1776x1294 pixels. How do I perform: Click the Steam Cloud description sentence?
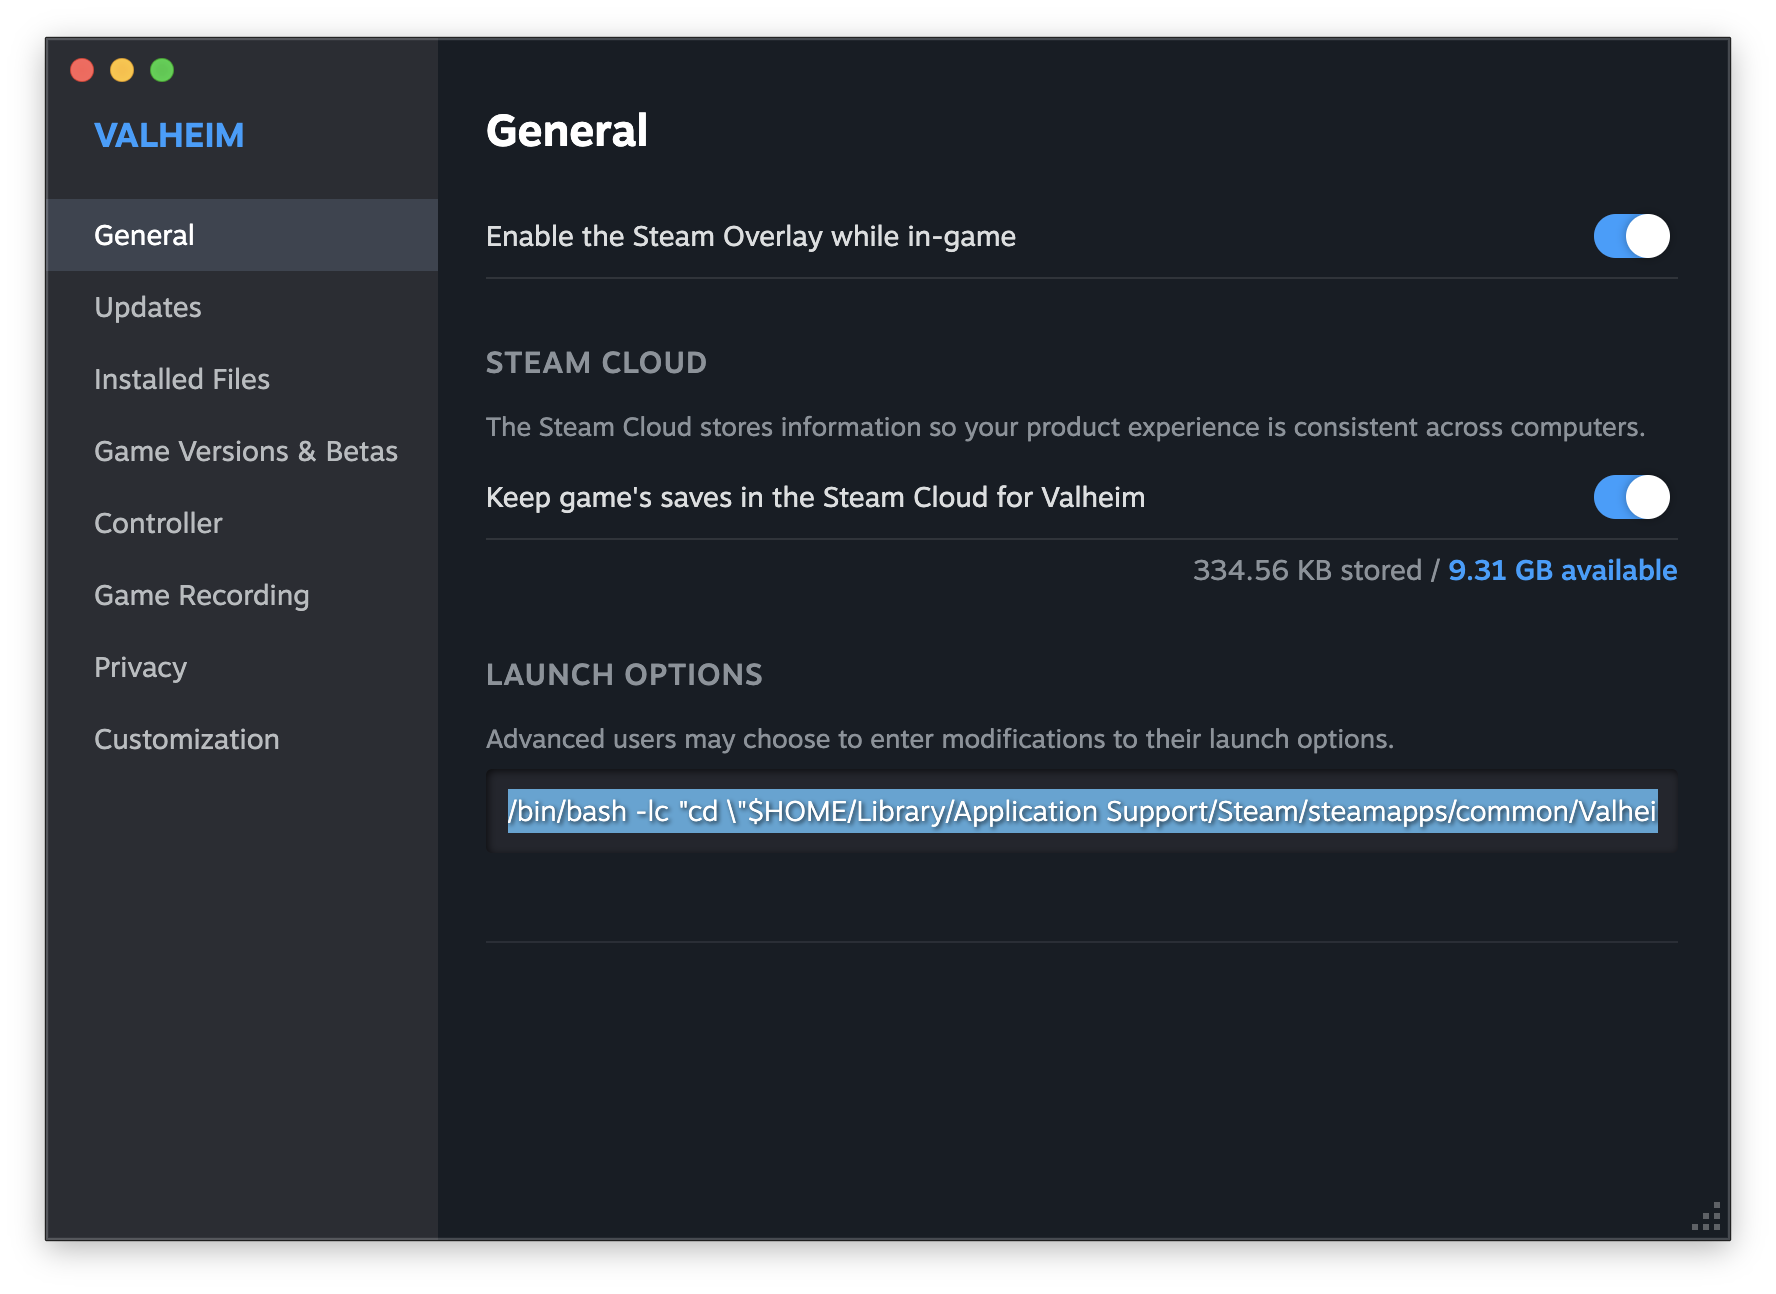pos(1065,427)
